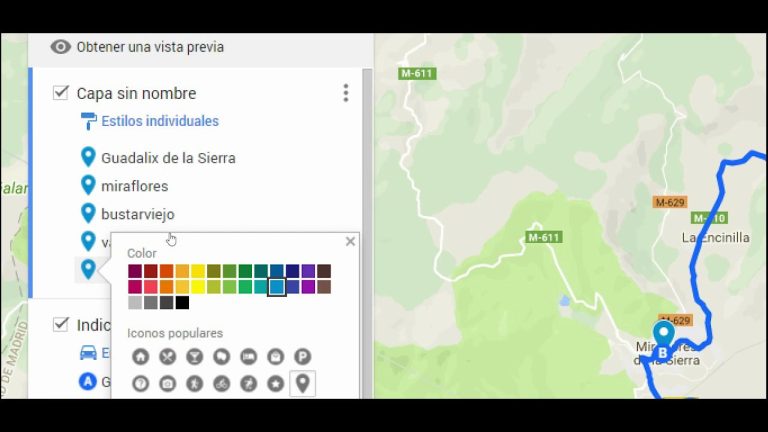
Task: Select the parking P icon
Action: 302,357
